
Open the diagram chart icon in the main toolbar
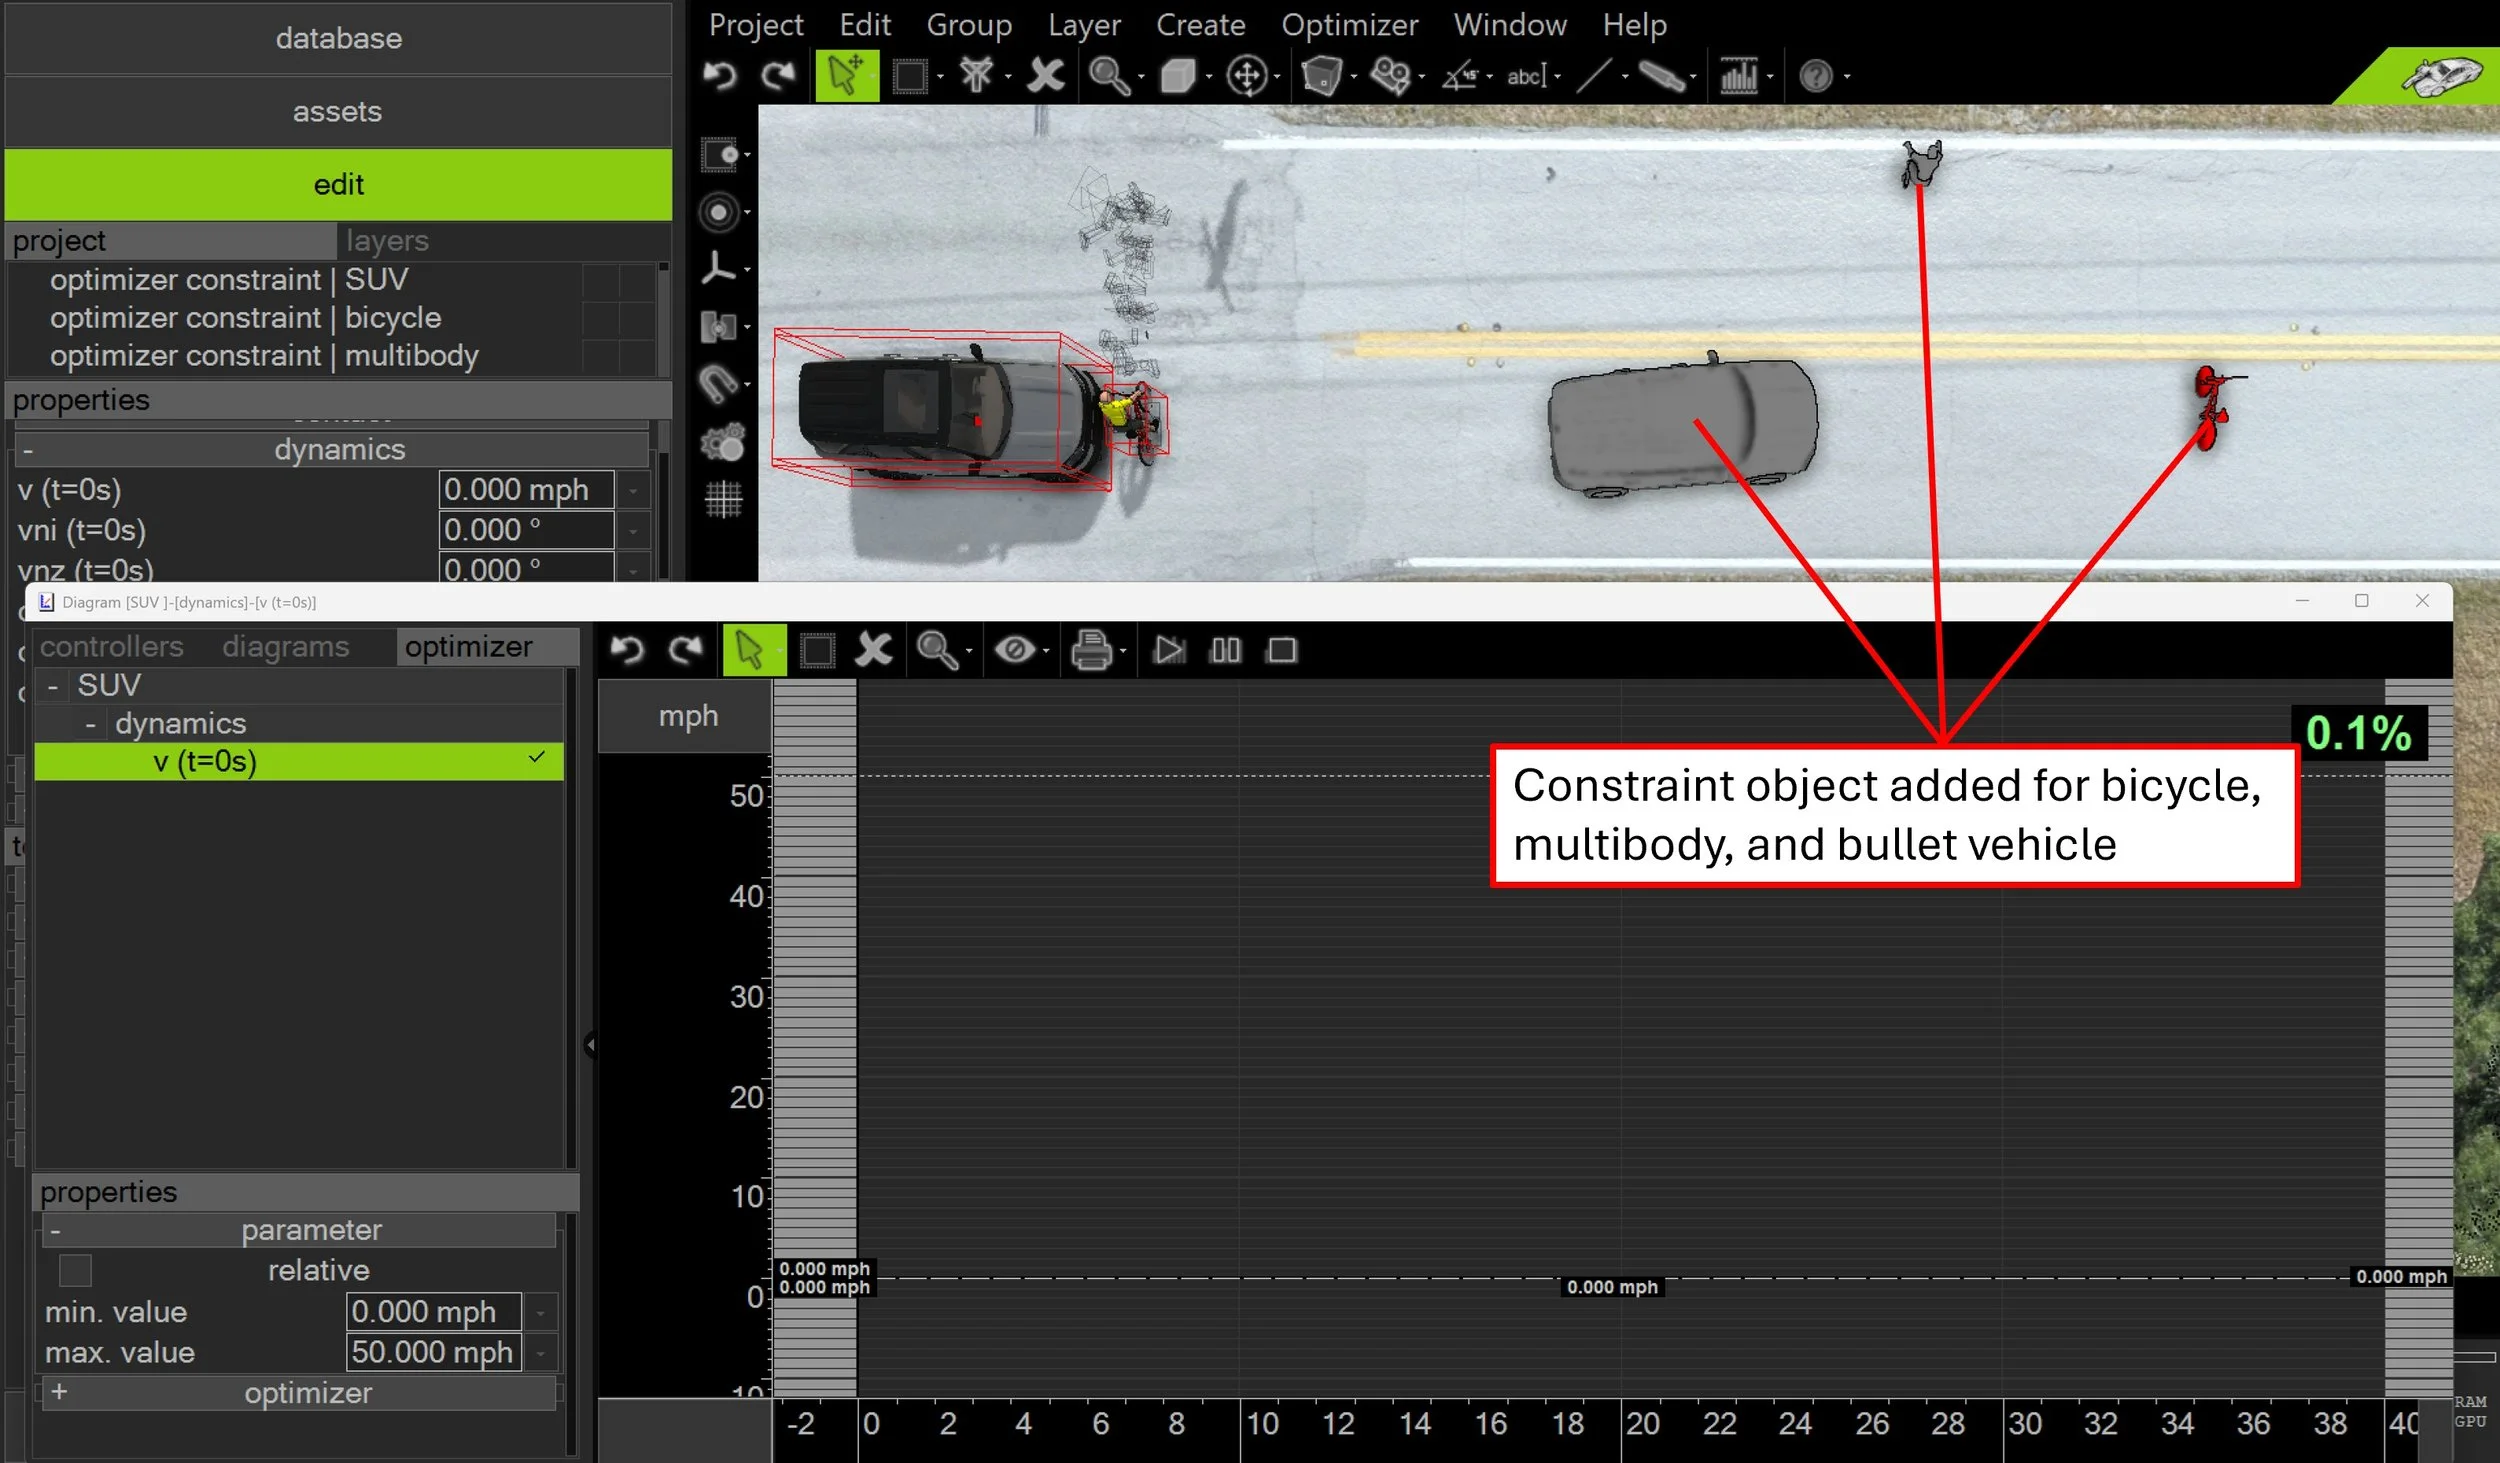click(x=1739, y=76)
